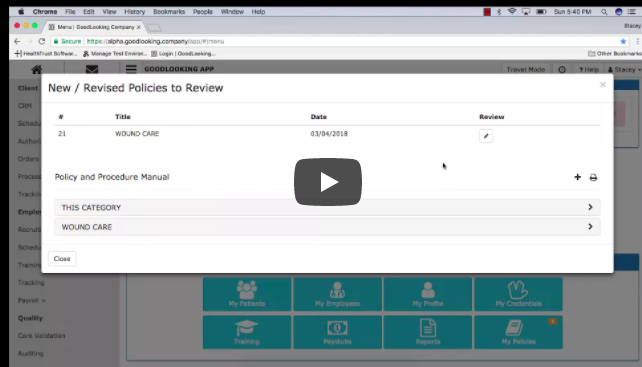Screen dimensions: 642x367
Task: Select CRM in sidebar
Action: [x=25, y=106]
